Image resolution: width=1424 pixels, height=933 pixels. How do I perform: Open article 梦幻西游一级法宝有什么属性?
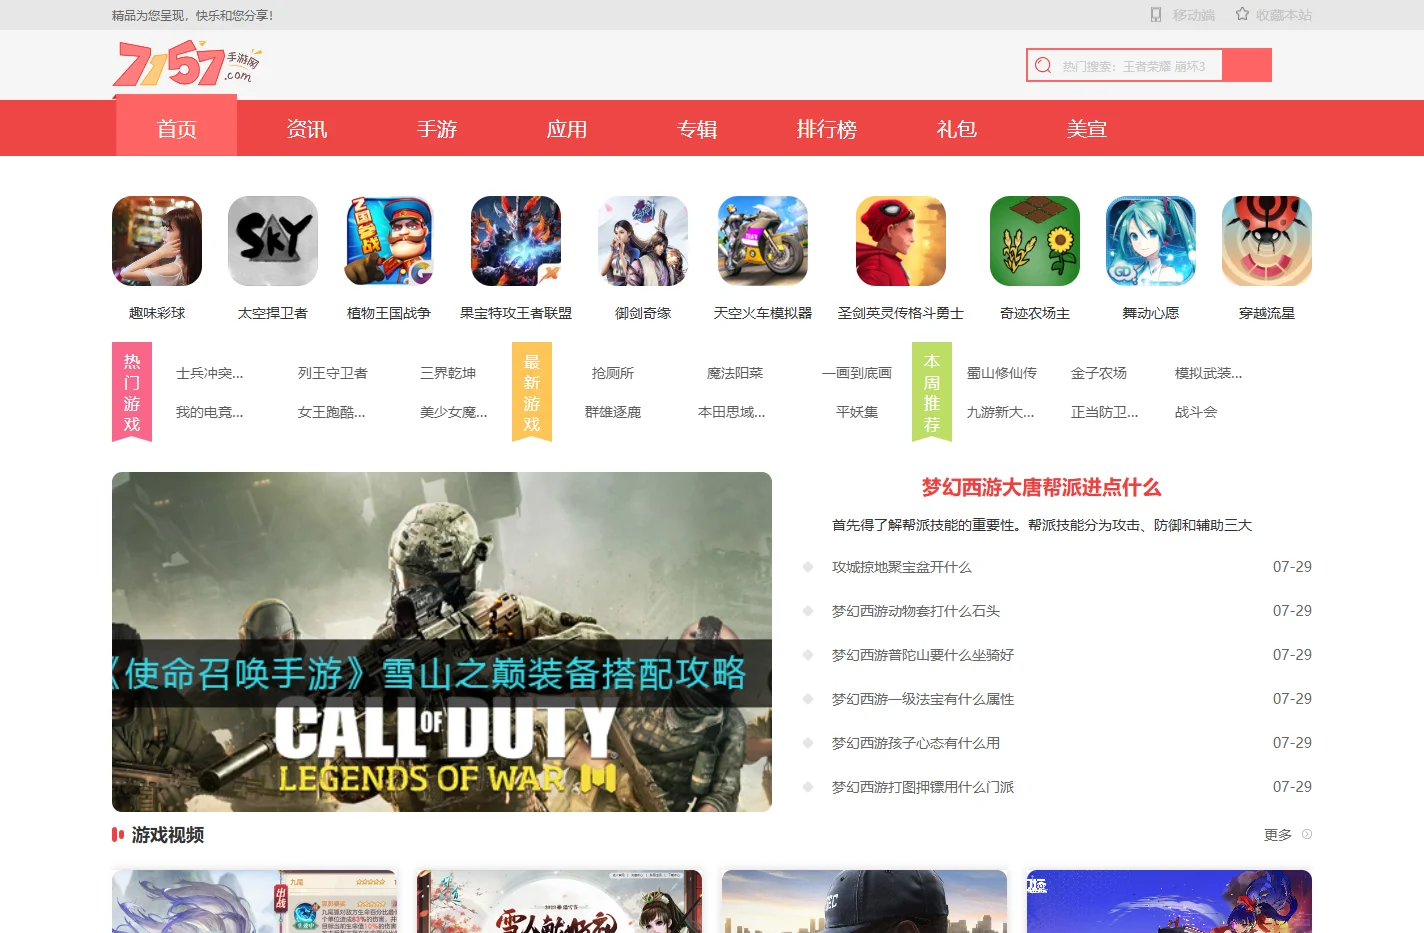click(923, 699)
